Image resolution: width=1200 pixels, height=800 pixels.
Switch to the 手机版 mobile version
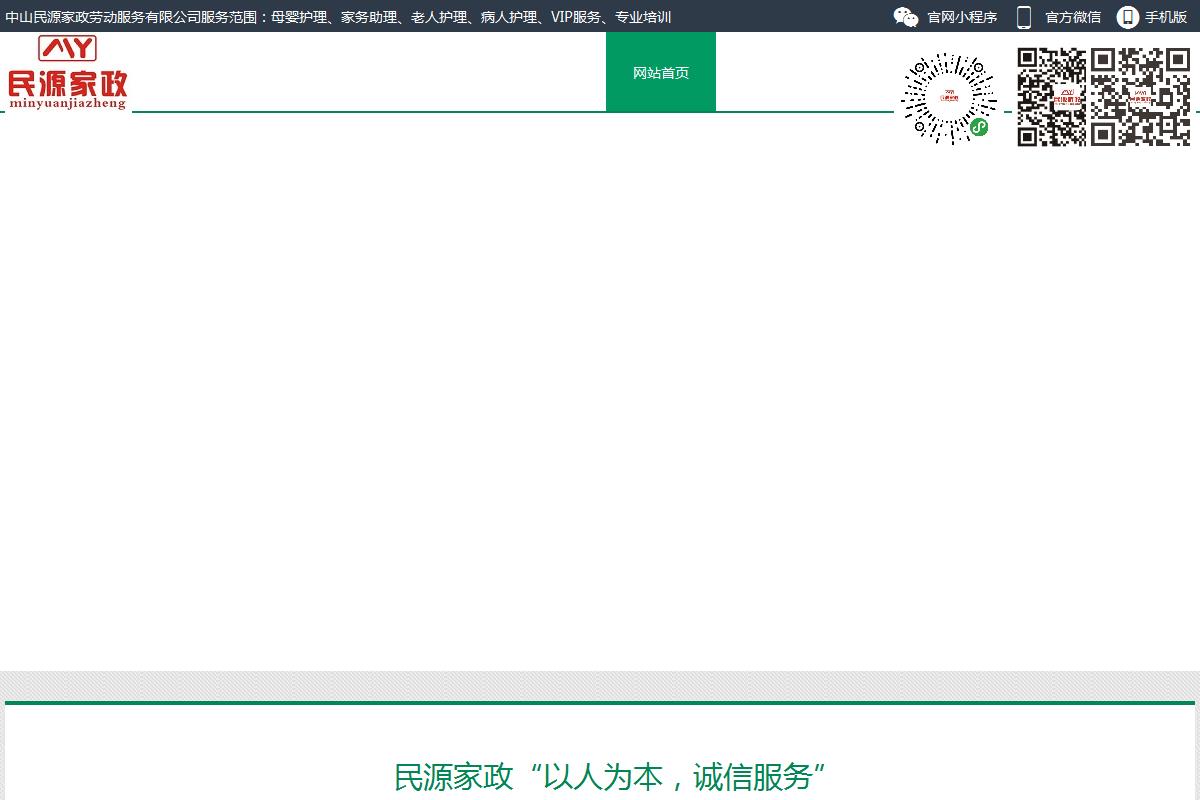[1166, 17]
